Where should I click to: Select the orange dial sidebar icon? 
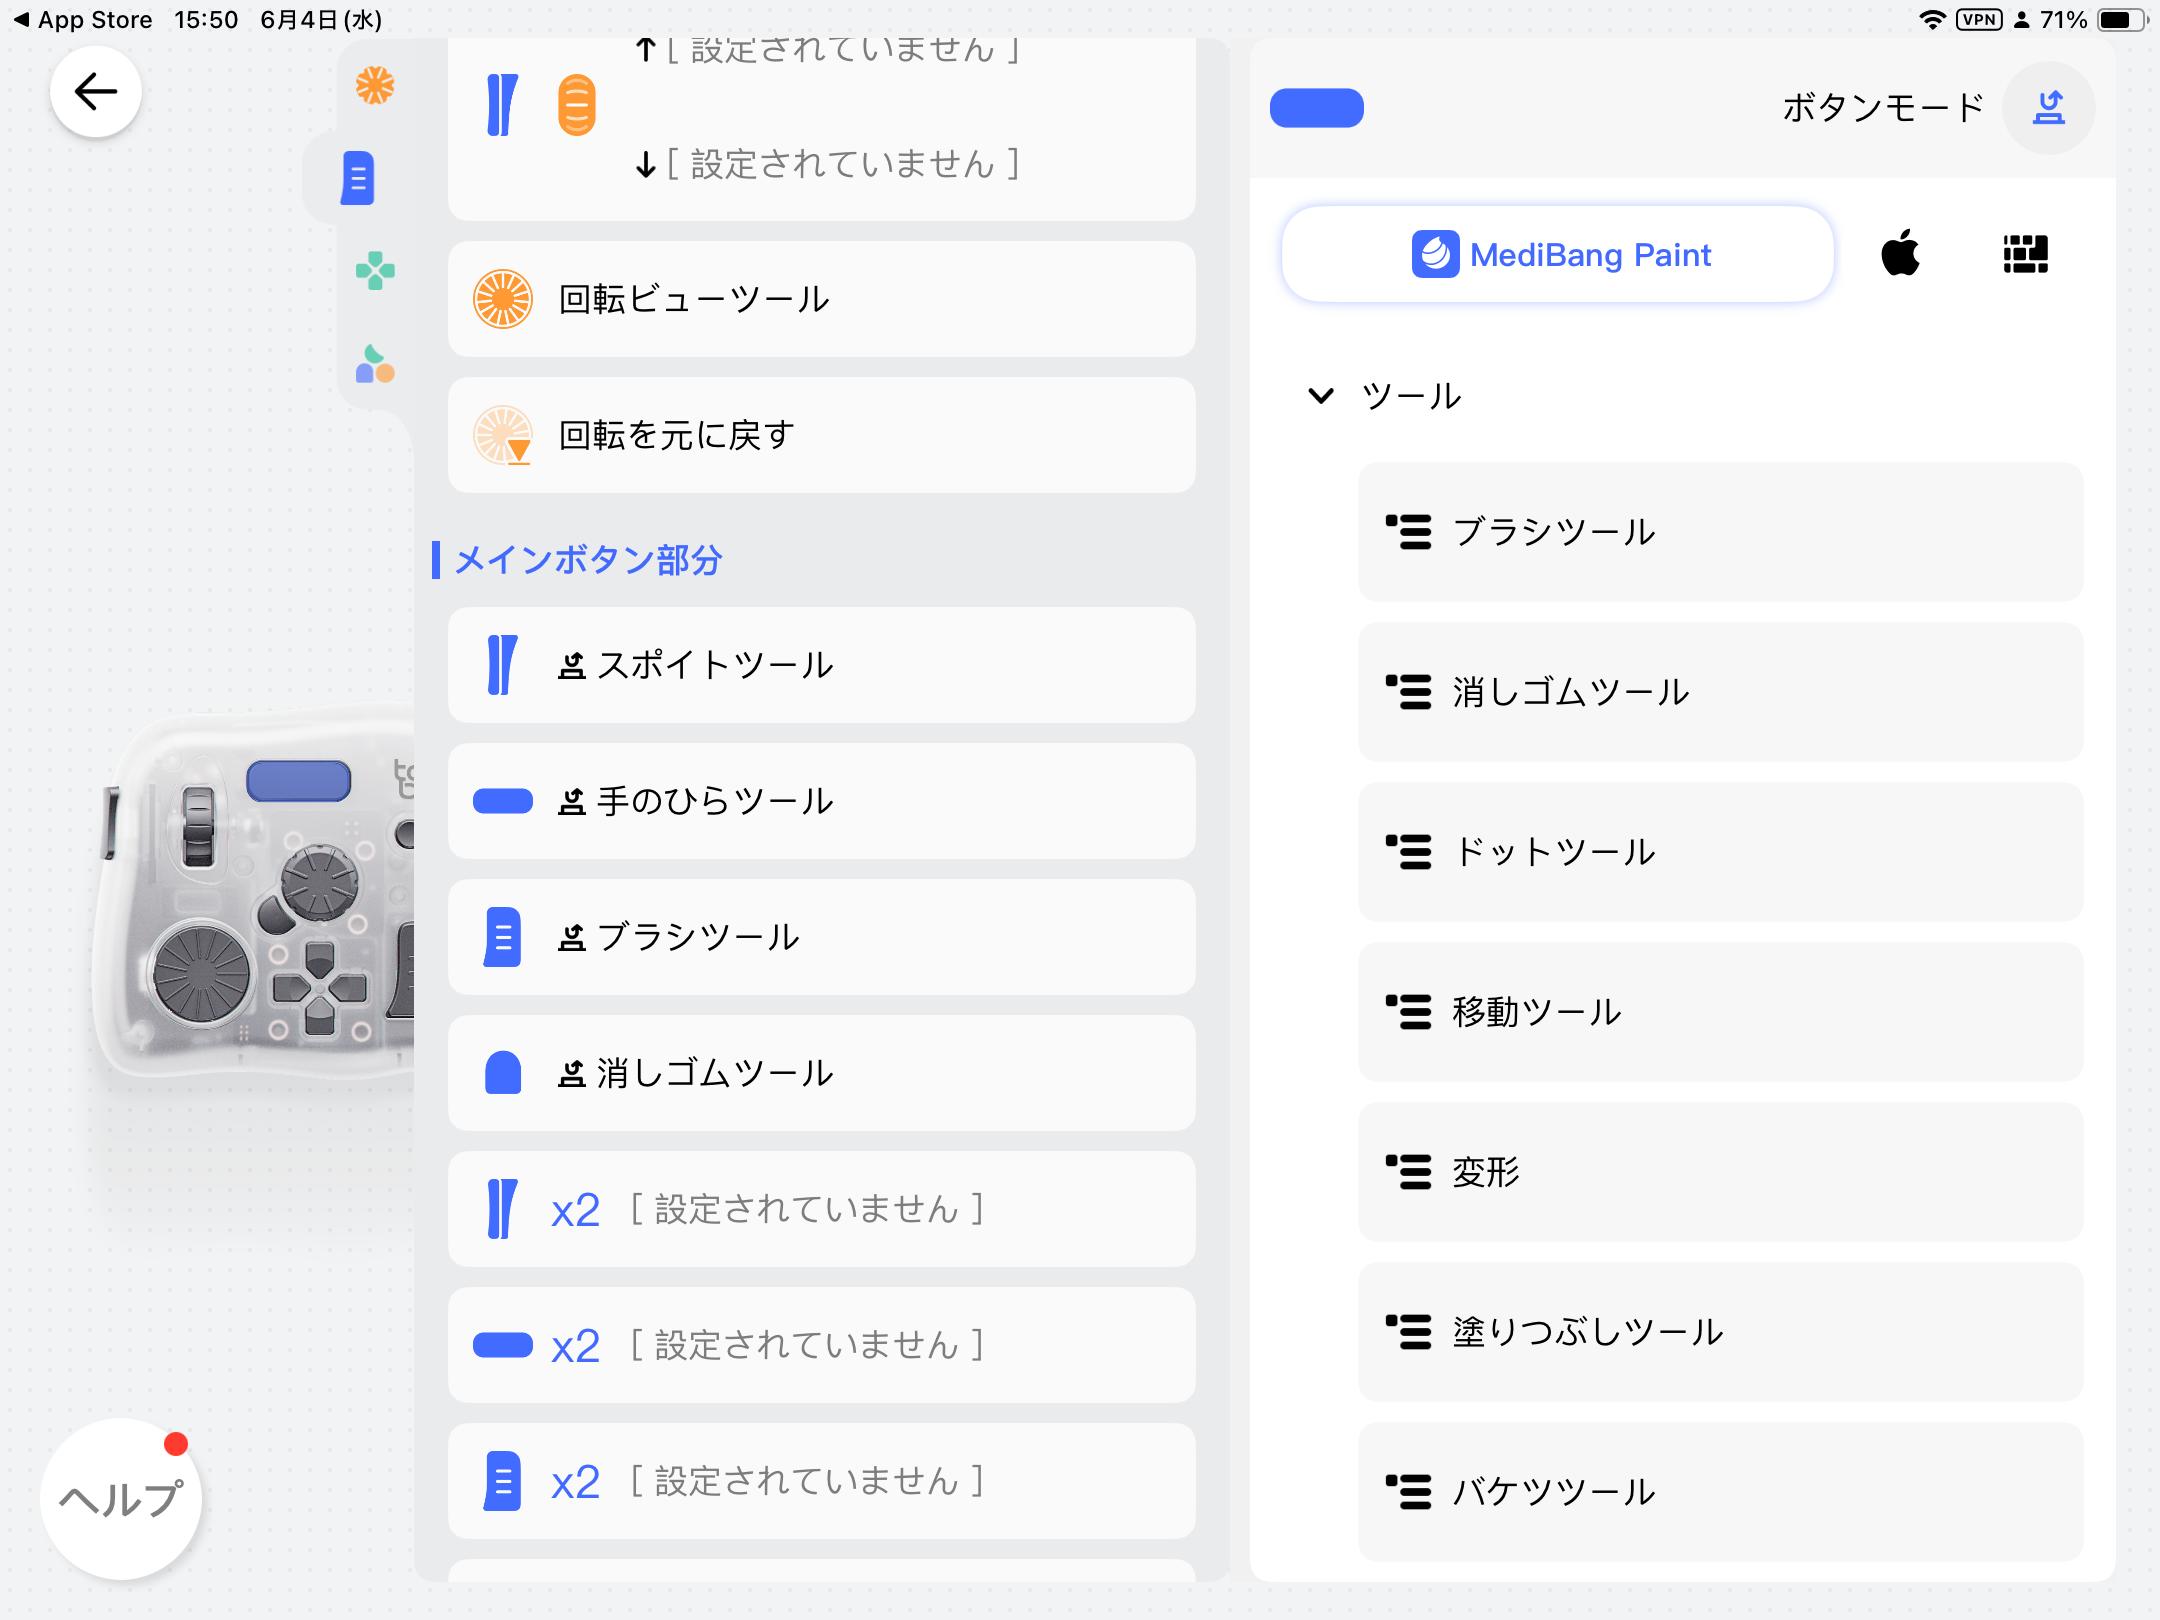[375, 86]
